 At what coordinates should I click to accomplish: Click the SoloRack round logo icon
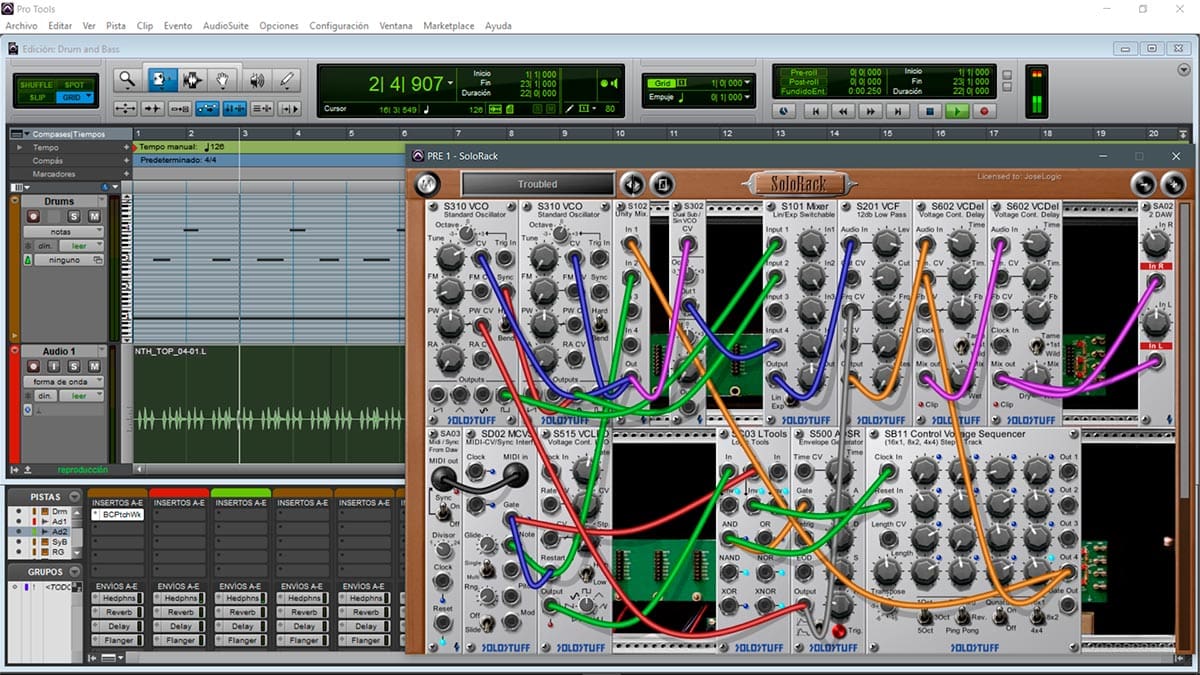[428, 184]
